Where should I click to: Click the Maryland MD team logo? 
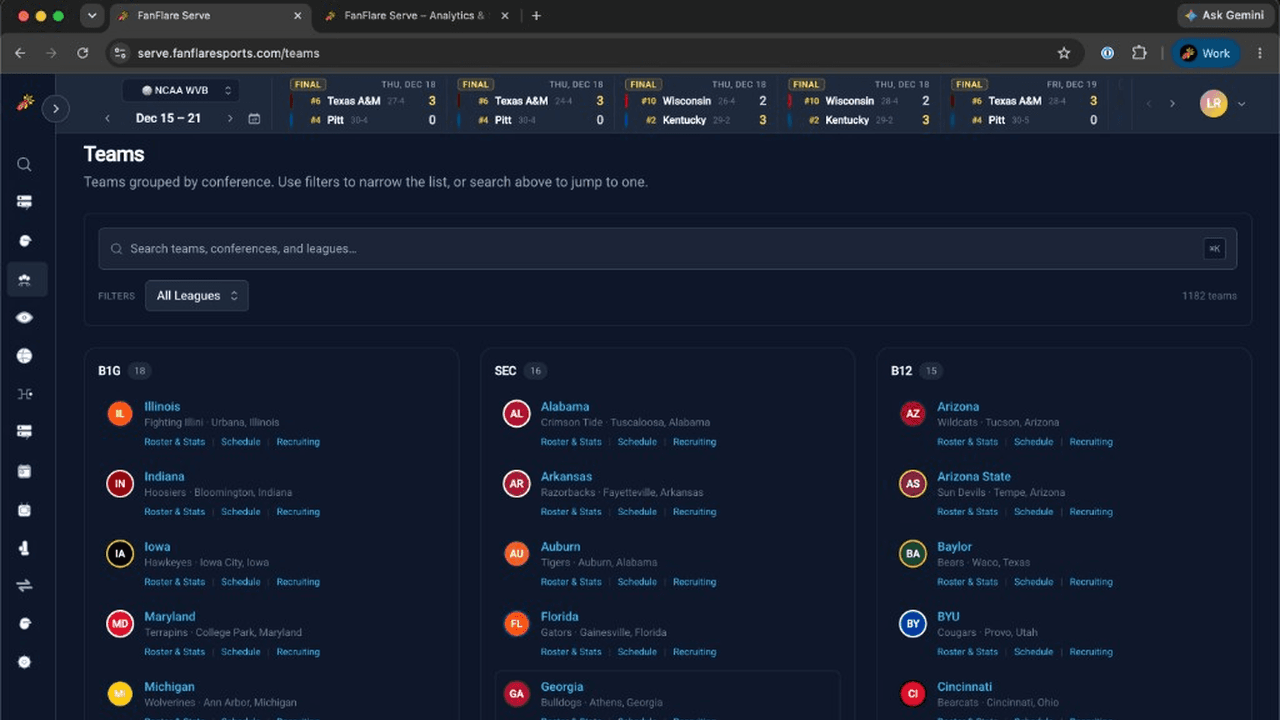(120, 624)
